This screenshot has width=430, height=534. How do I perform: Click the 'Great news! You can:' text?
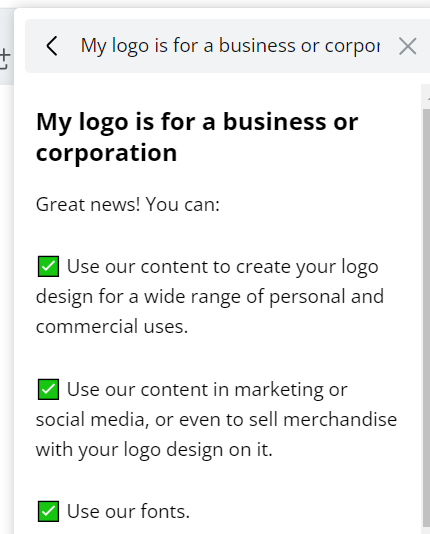128,204
